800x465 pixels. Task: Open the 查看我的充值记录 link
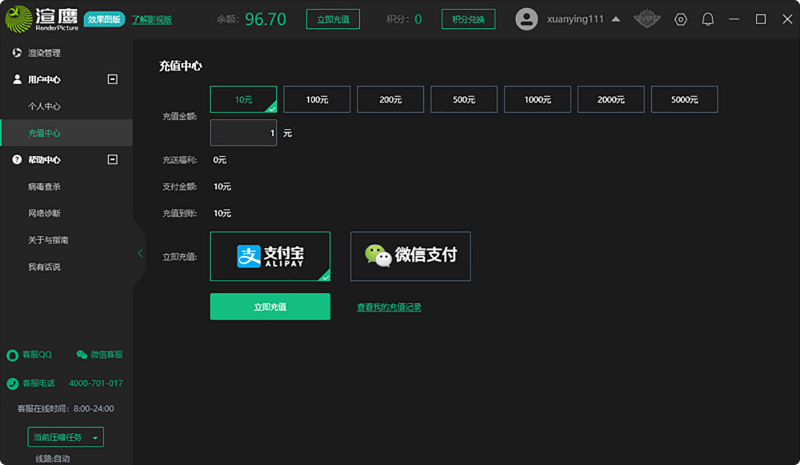389,307
